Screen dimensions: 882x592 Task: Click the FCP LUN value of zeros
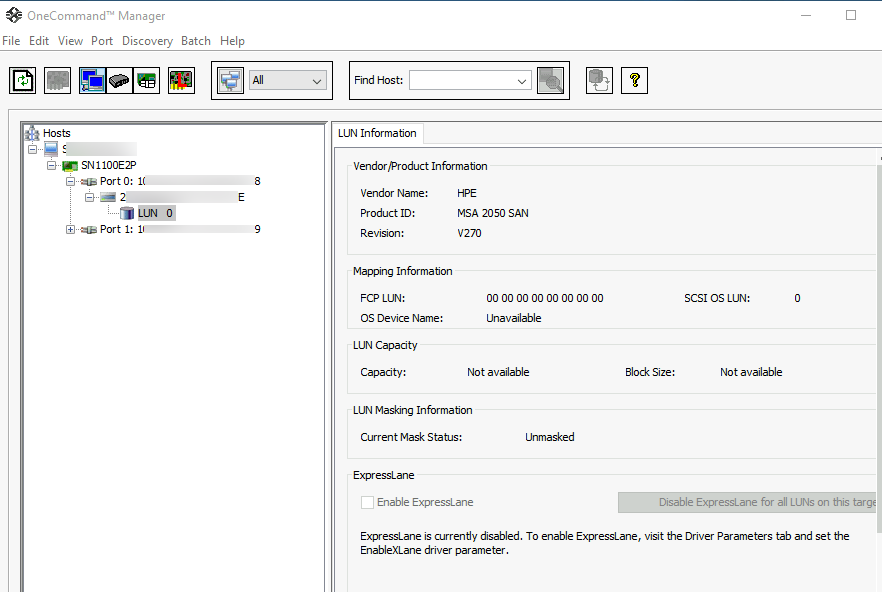pyautogui.click(x=544, y=298)
